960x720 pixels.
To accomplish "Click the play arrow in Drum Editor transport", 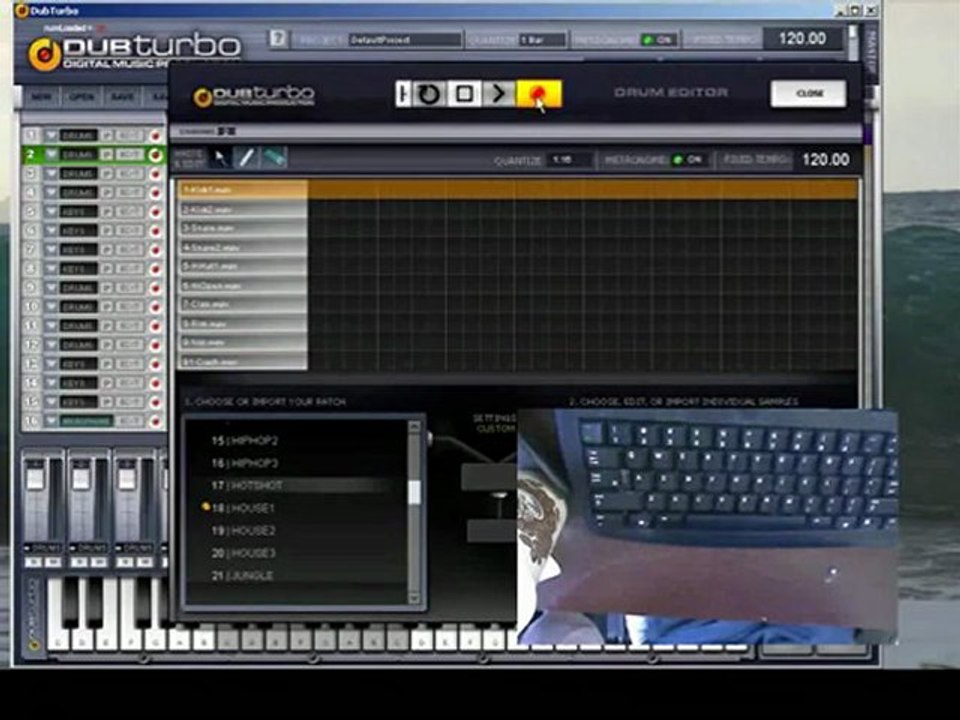I will coord(498,94).
